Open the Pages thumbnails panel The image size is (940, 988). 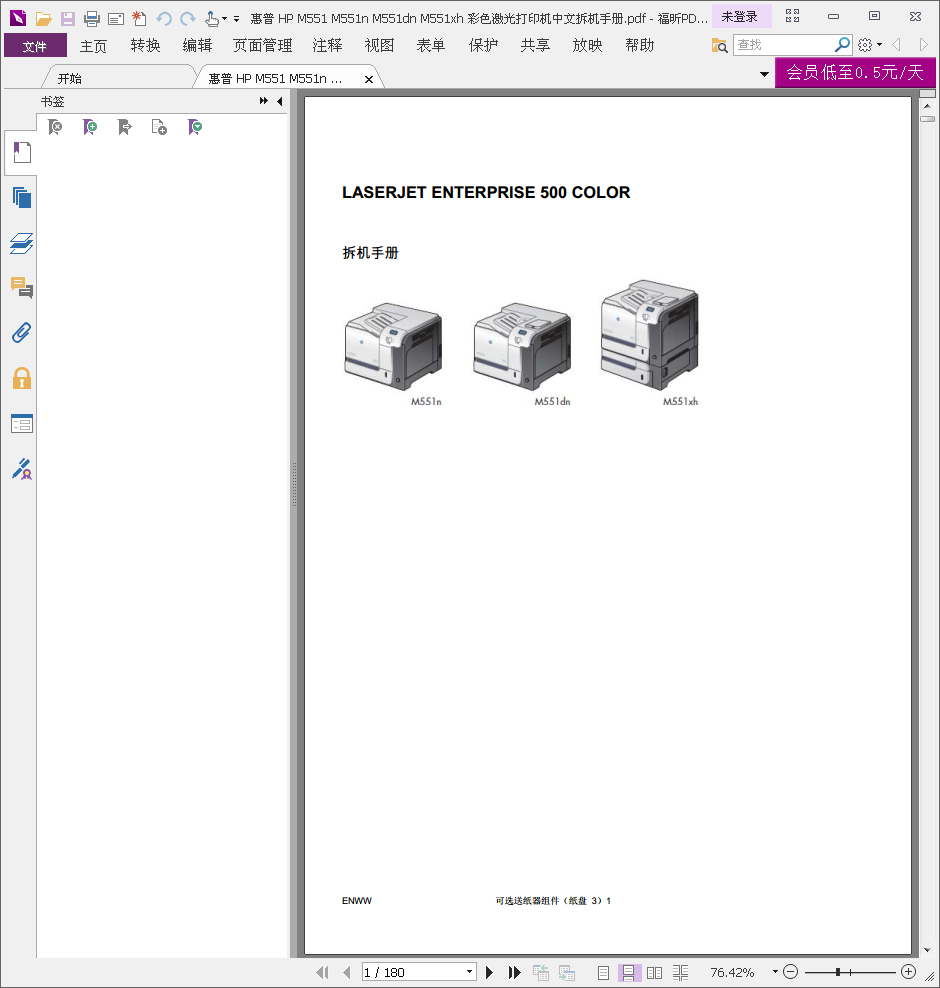pos(22,198)
